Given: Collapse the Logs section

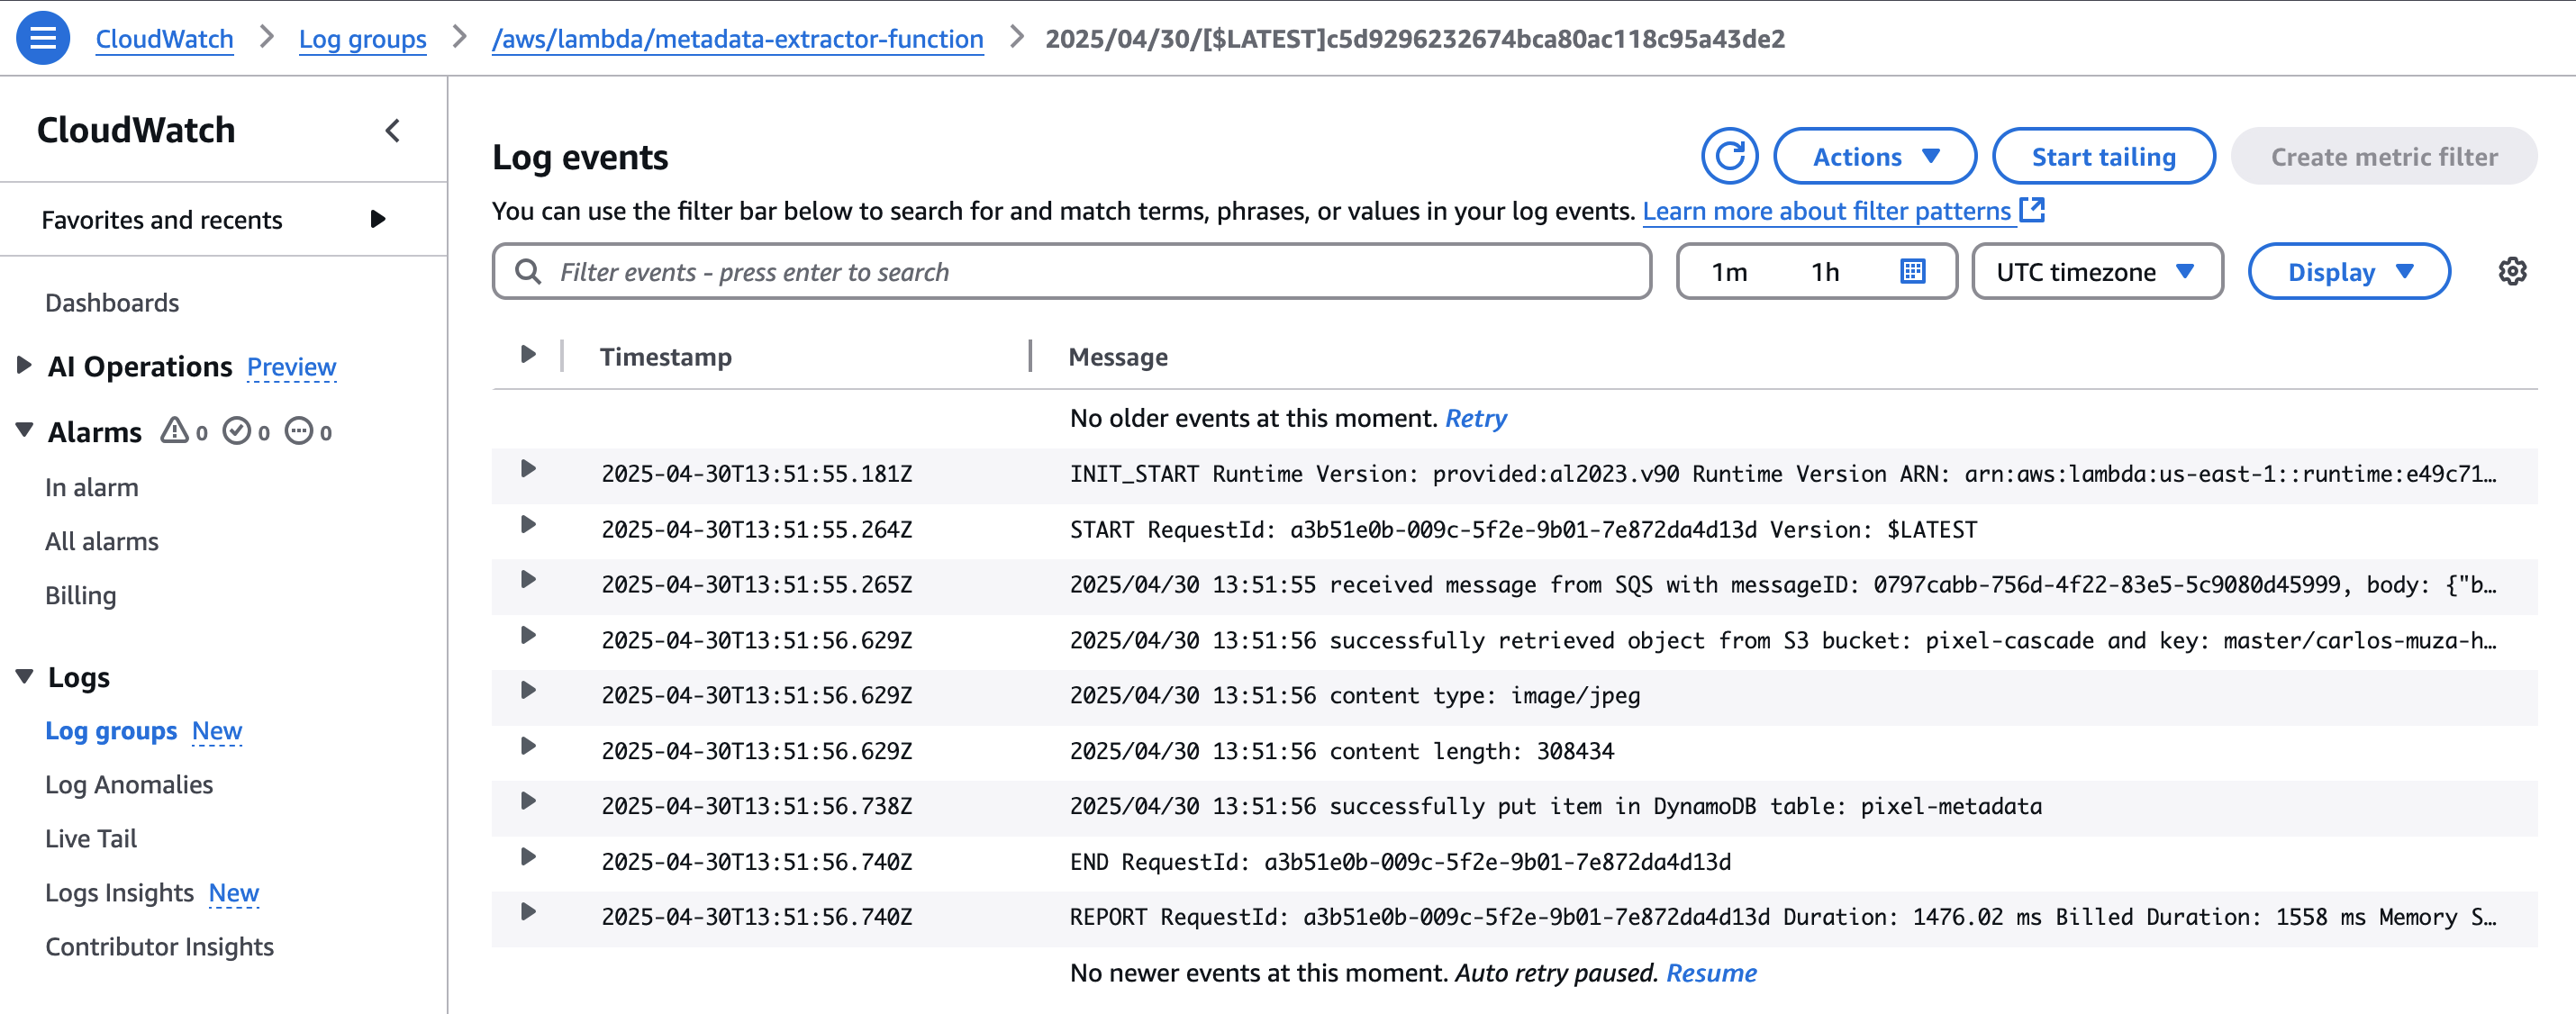Looking at the screenshot, I should point(24,676).
